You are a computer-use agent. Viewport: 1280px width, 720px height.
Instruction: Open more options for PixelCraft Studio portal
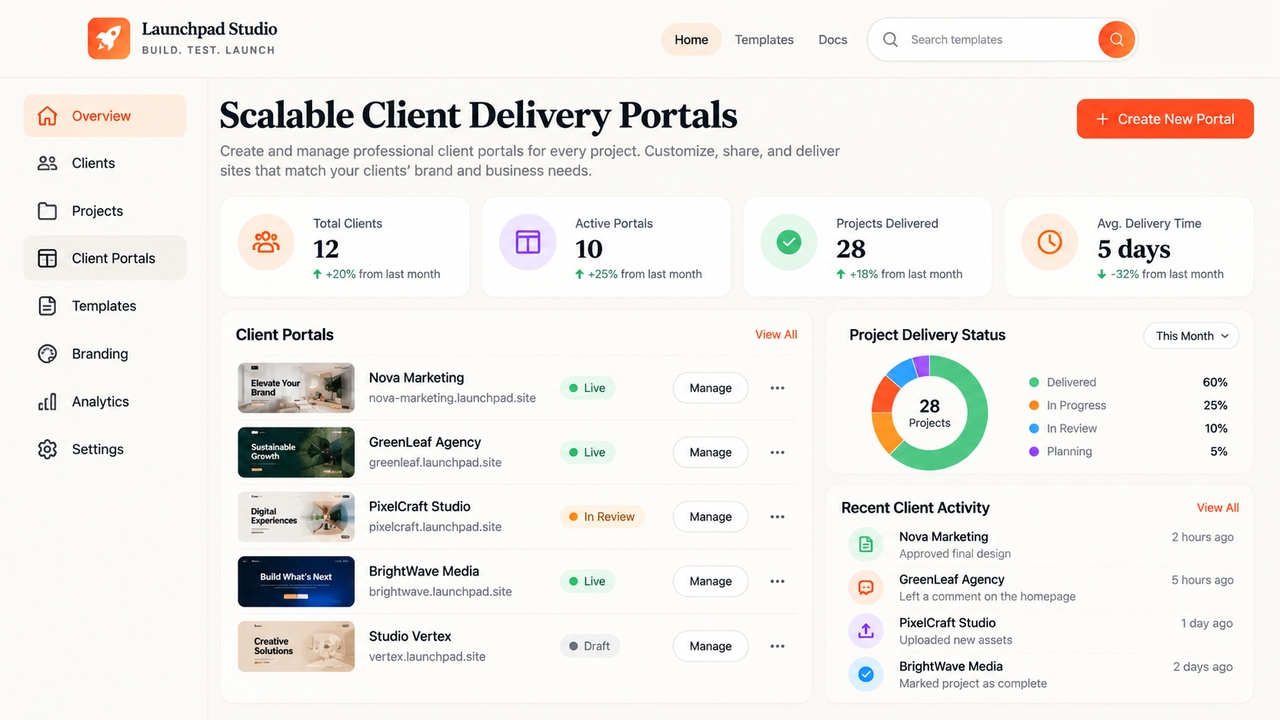777,517
